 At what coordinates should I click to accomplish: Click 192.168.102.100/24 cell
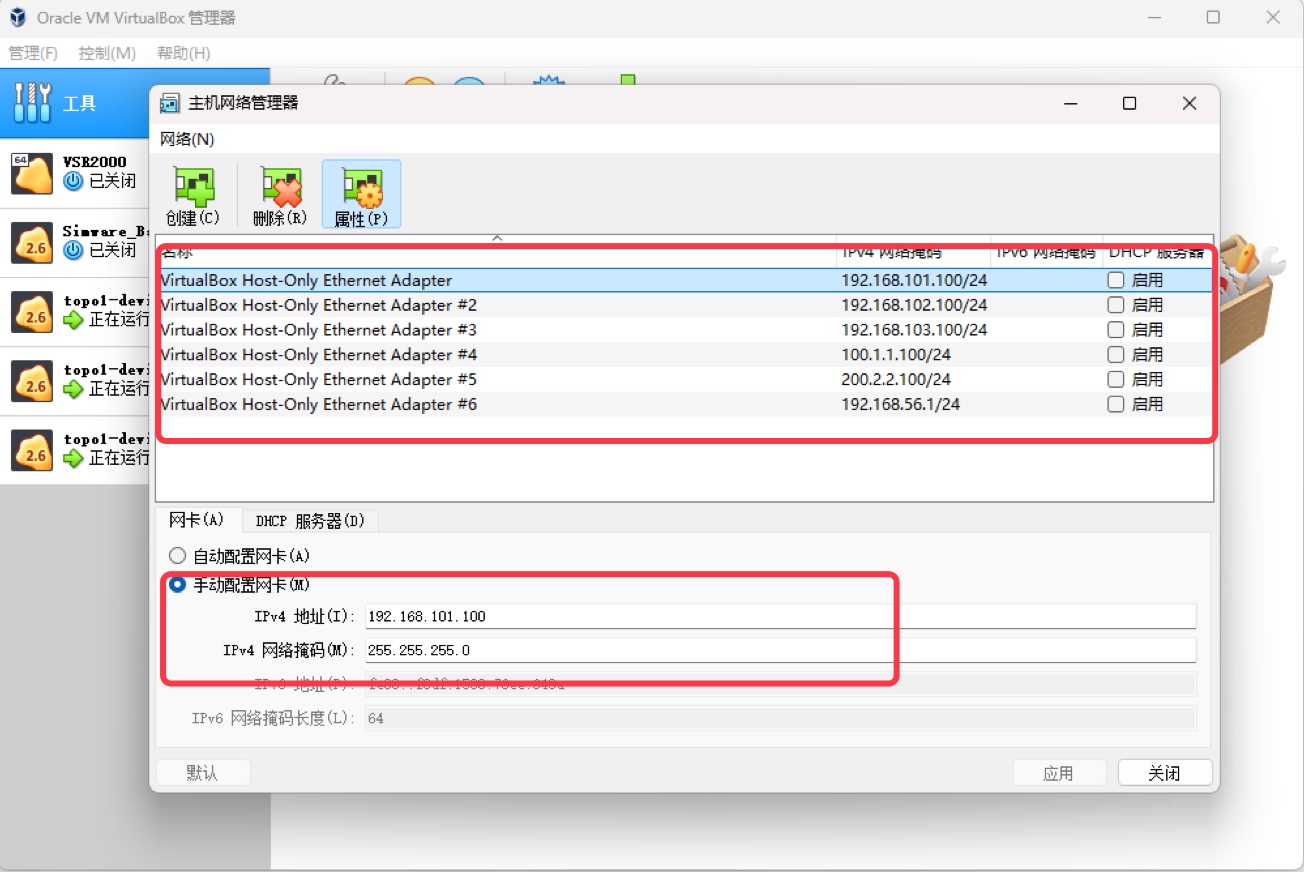pyautogui.click(x=914, y=305)
